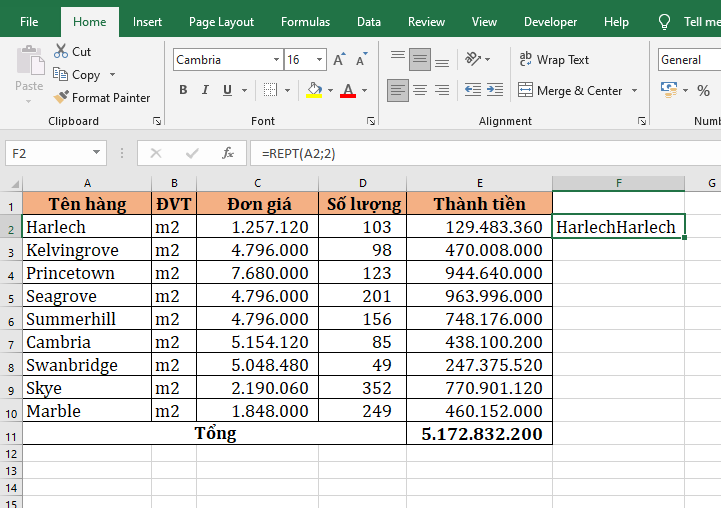Screen dimensions: 721x508
Task: Open the Formulas ribbon tab
Action: coord(305,22)
